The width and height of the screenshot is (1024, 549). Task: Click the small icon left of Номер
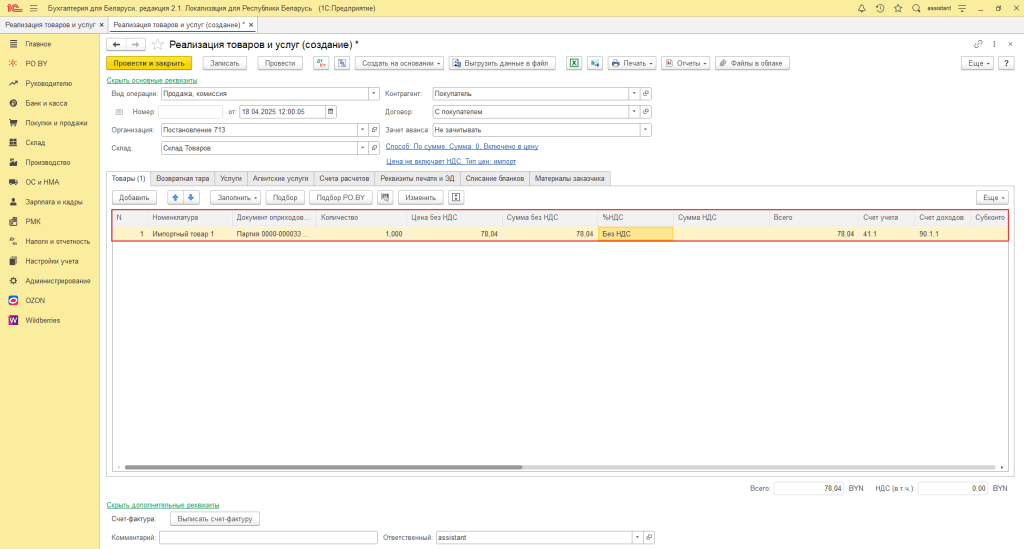[119, 112]
